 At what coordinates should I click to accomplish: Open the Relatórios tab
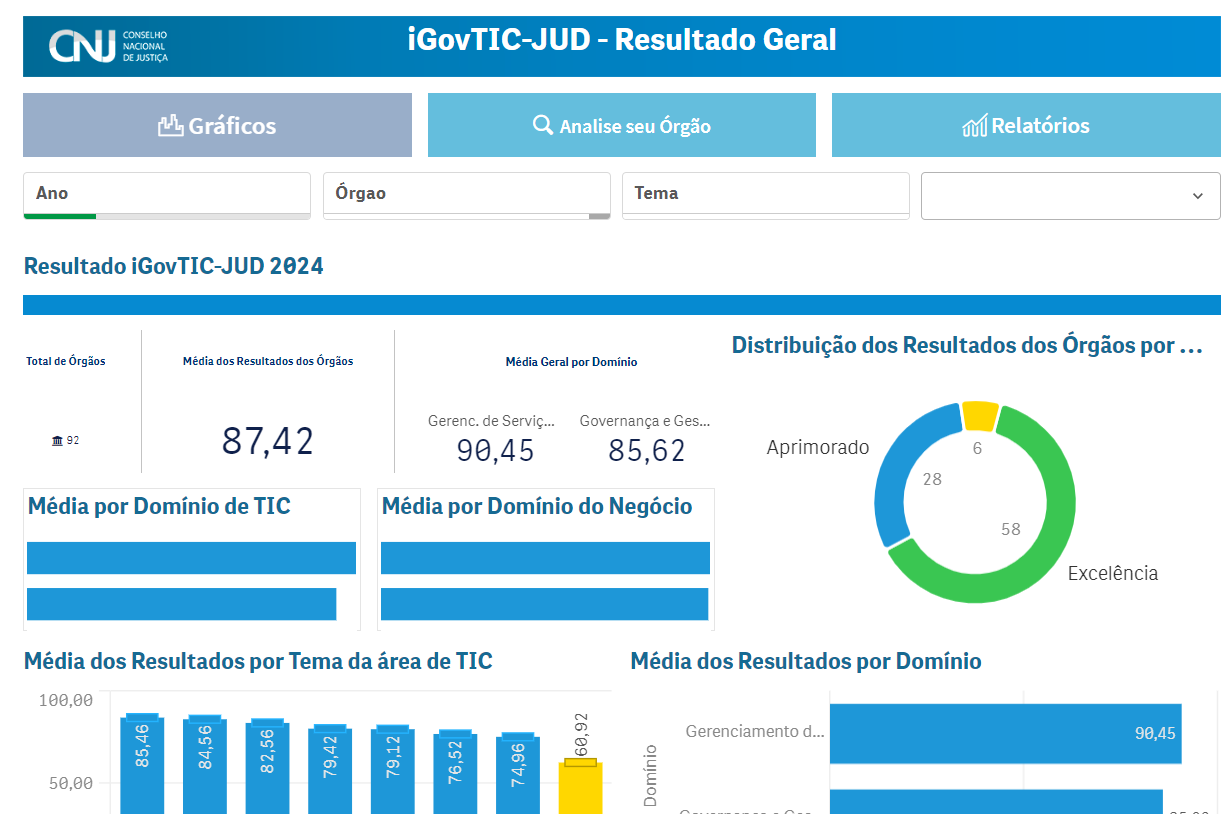point(1026,125)
